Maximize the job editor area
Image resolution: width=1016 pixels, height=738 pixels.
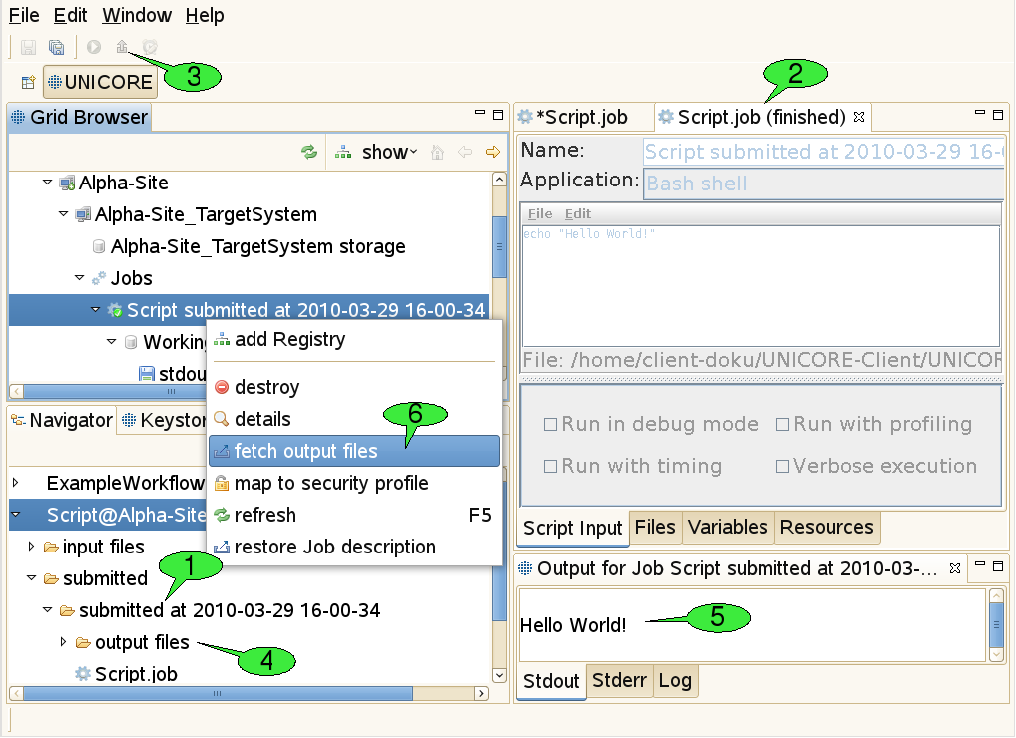[x=998, y=115]
